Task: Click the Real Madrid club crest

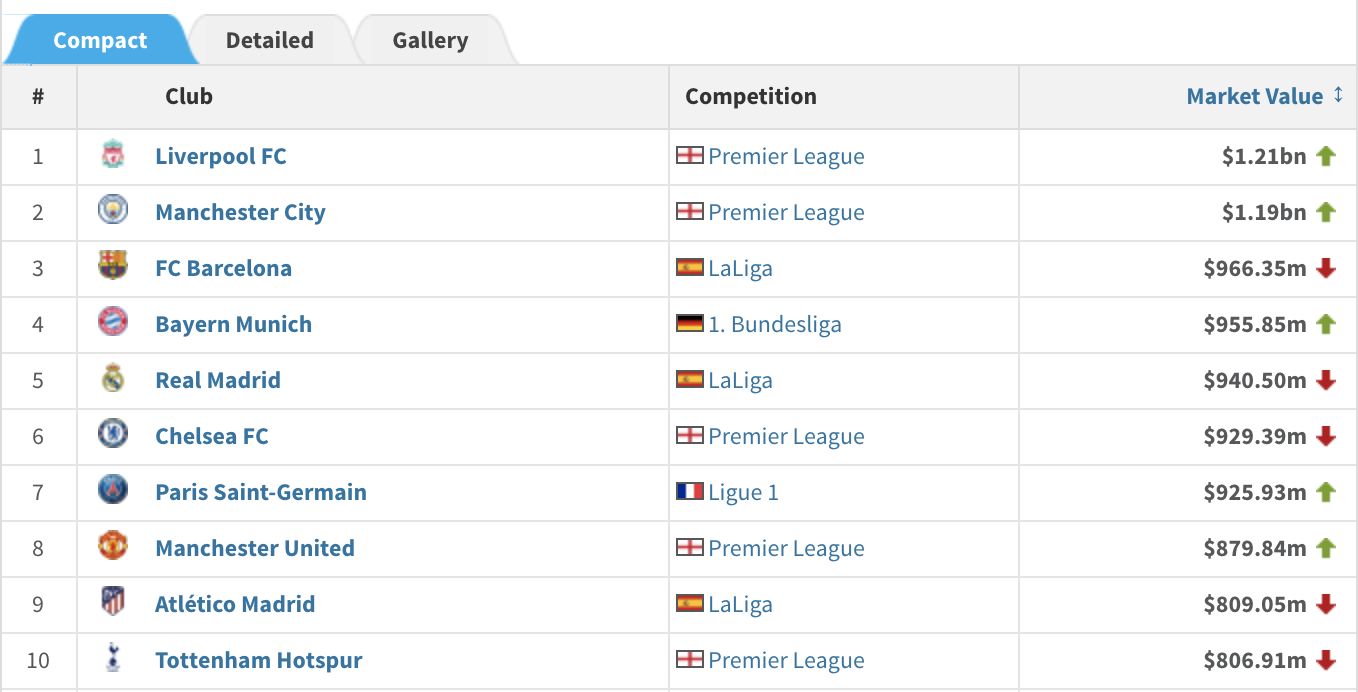Action: pos(113,379)
